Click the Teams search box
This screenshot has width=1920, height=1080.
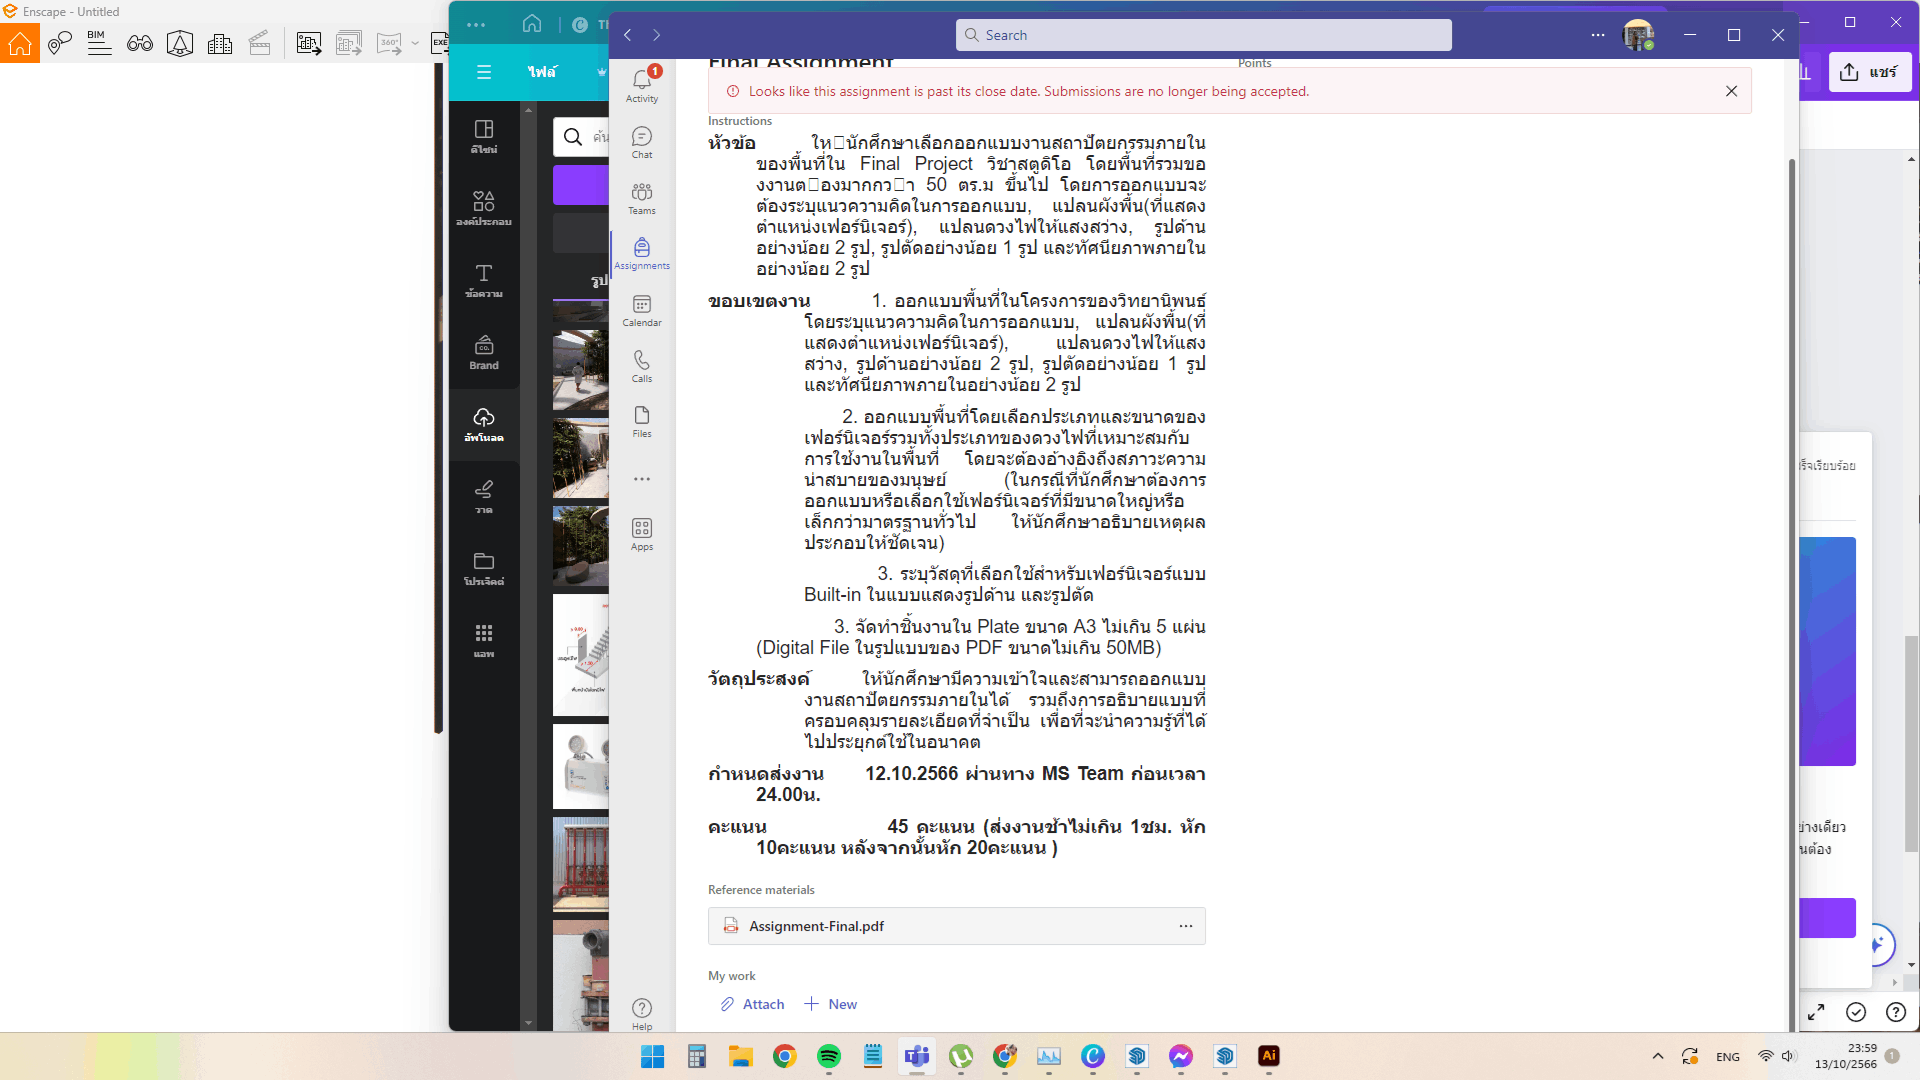click(x=1203, y=35)
